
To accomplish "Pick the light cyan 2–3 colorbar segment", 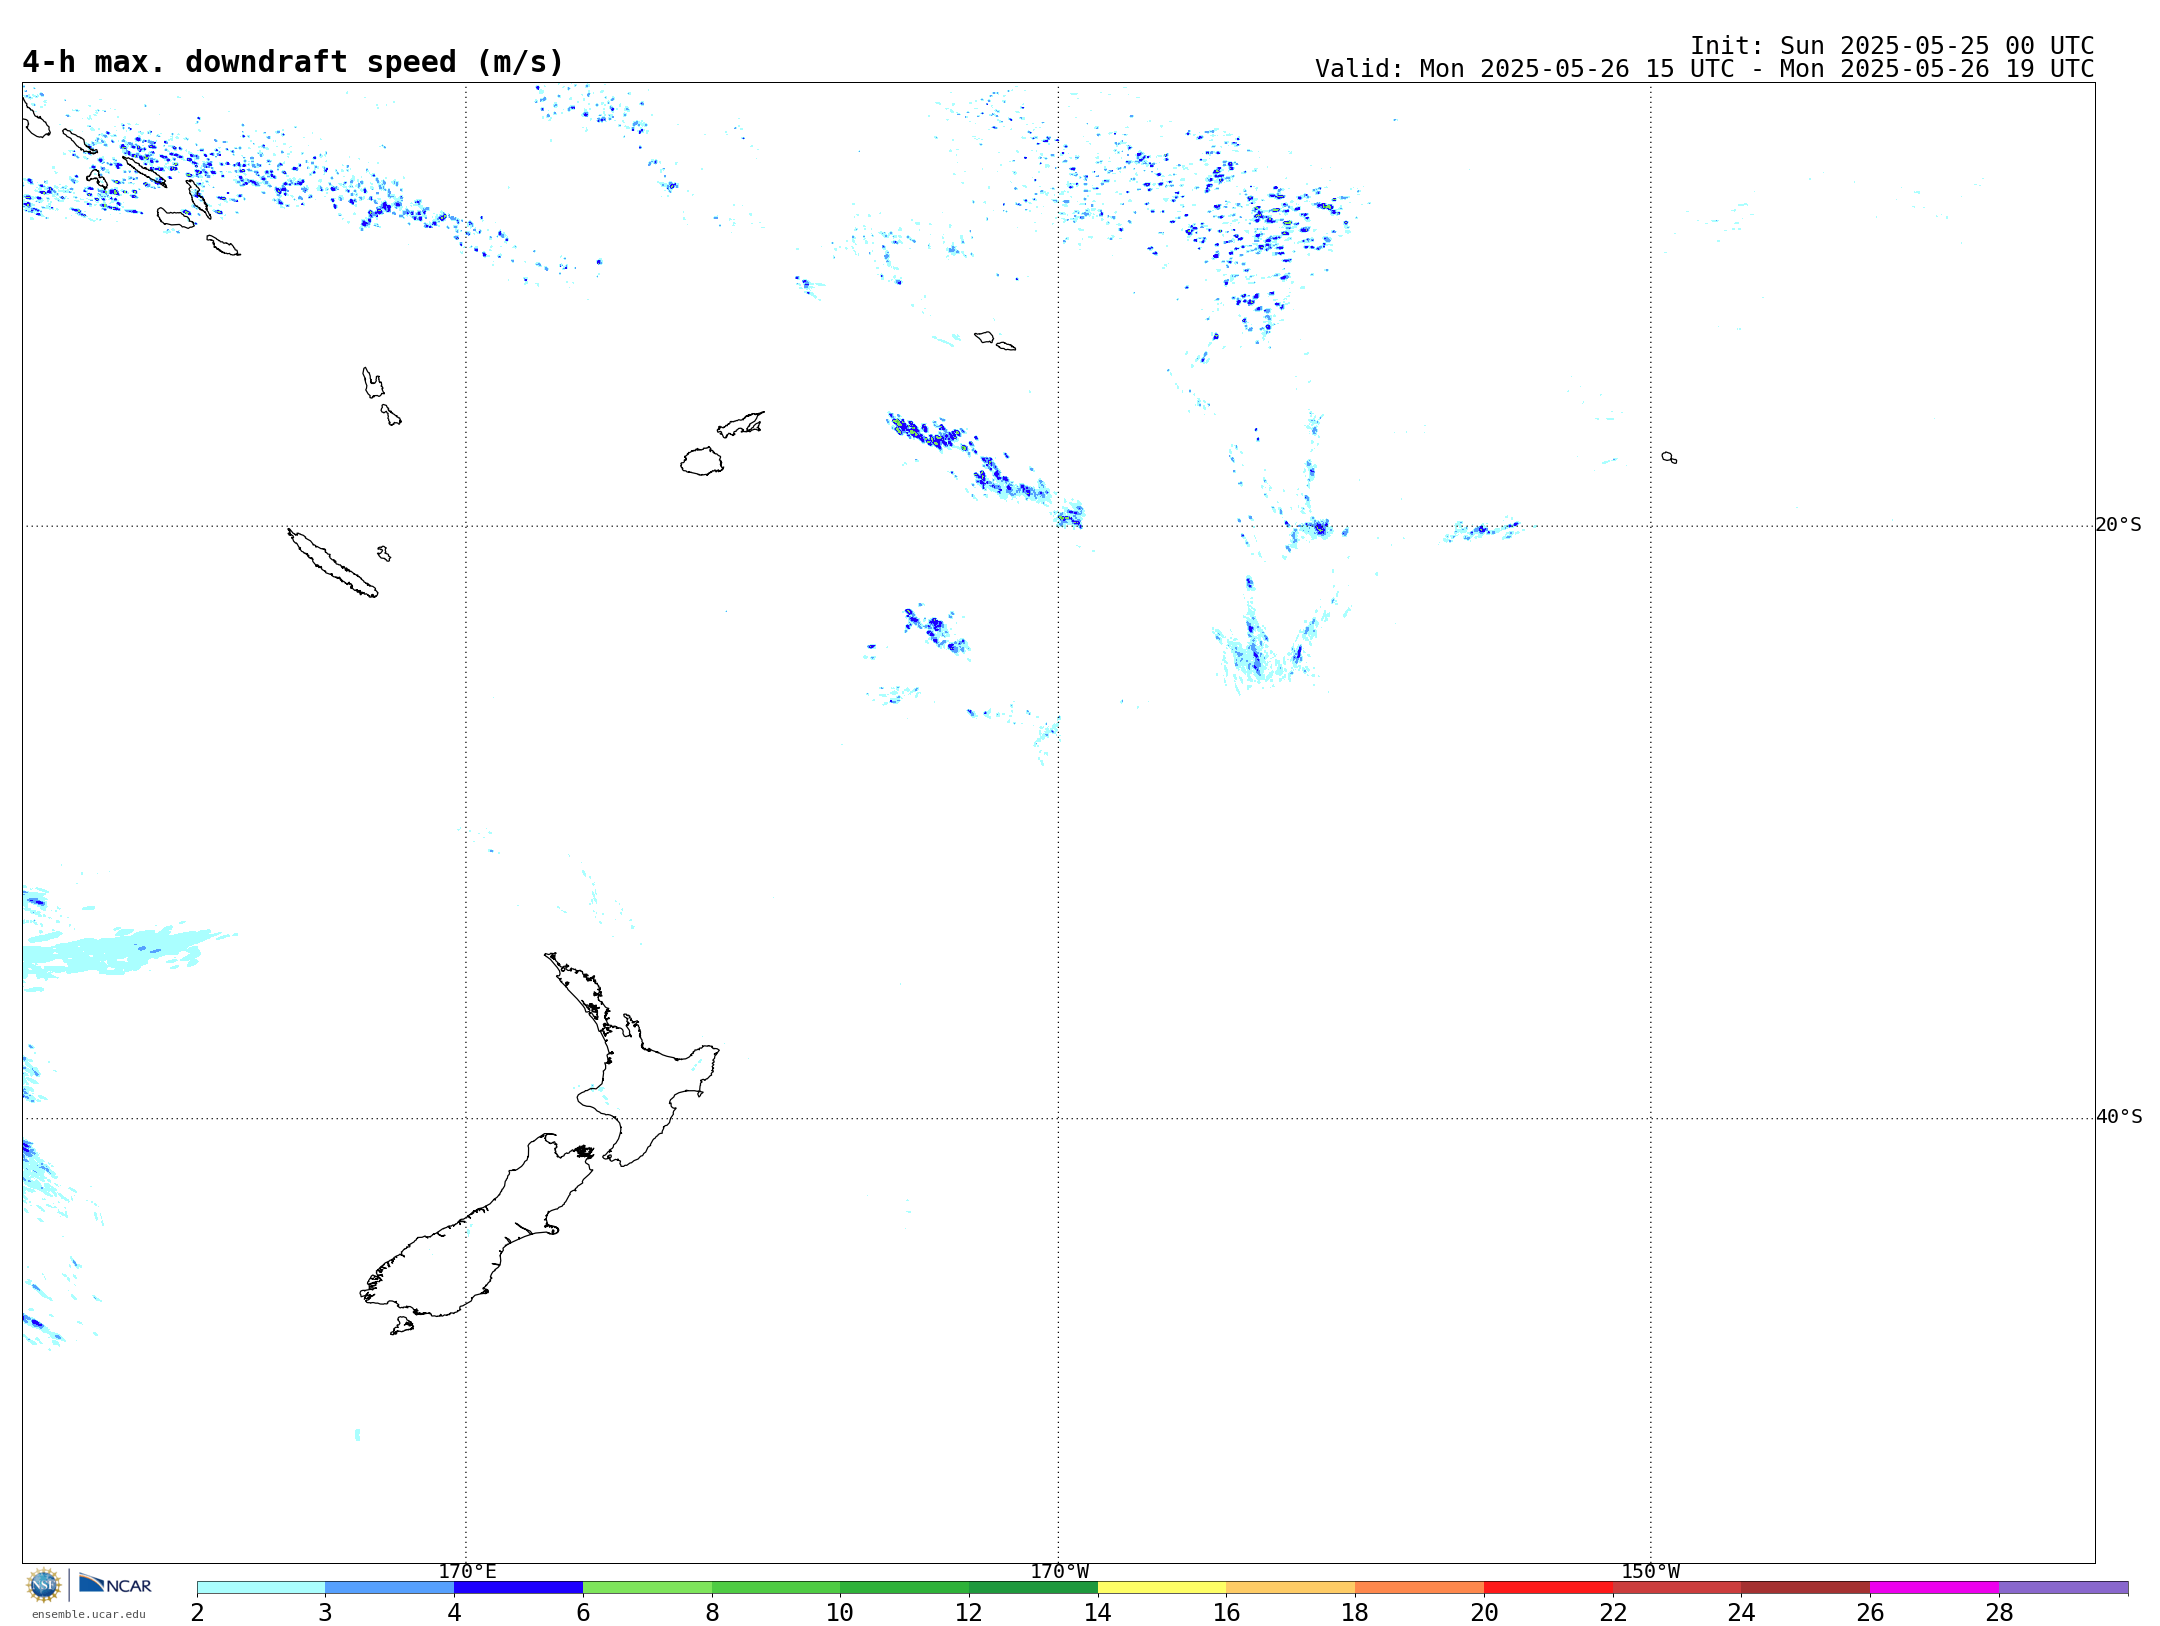I will (261, 1588).
